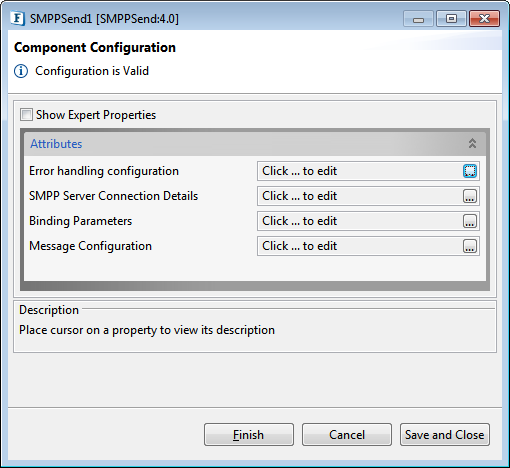Open SMPP Server Connection Details ellipsis button
The height and width of the screenshot is (468, 510).
click(470, 196)
